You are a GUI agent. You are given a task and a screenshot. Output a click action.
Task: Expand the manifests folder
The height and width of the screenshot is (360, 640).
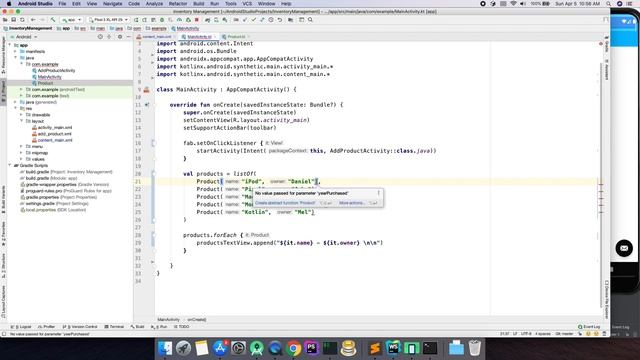[16, 51]
